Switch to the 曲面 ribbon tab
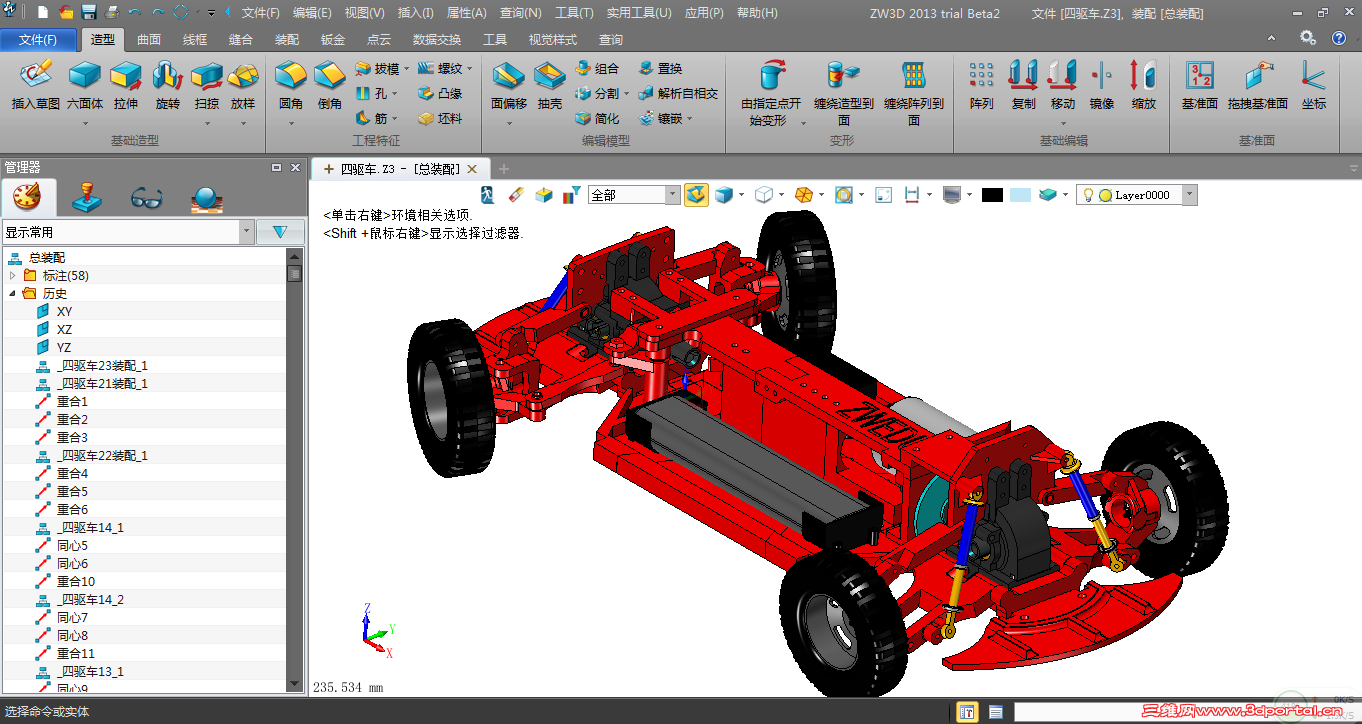1362x724 pixels. 149,40
